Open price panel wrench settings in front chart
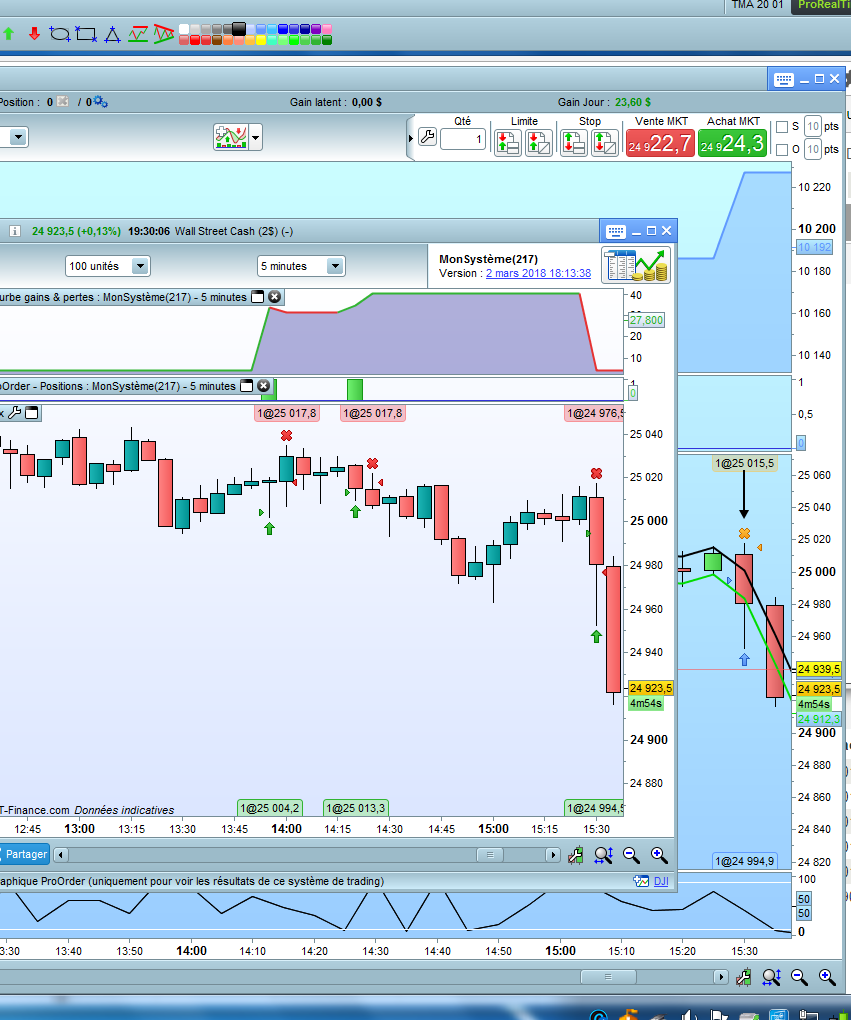The height and width of the screenshot is (1020, 851). click(x=15, y=412)
